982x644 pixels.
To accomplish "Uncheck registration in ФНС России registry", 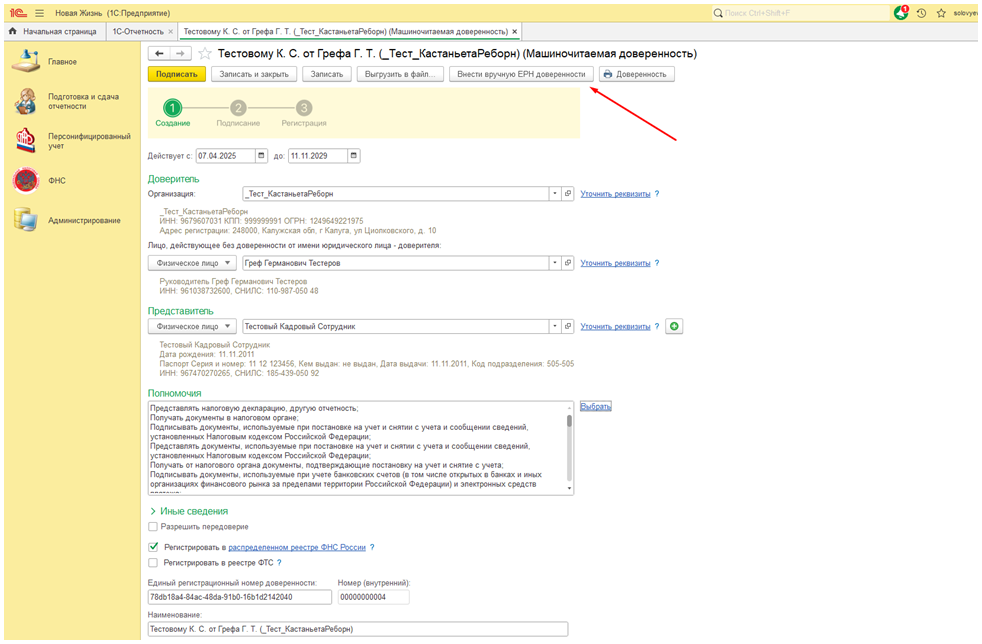I will [153, 548].
